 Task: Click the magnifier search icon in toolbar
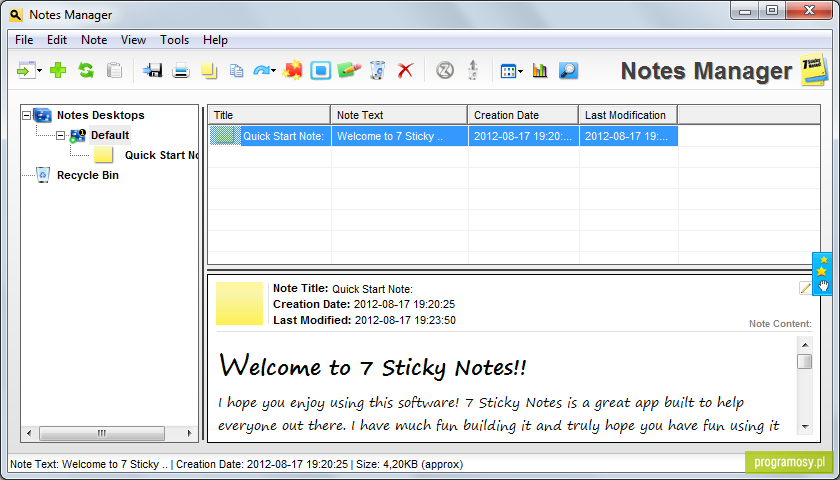coord(568,70)
